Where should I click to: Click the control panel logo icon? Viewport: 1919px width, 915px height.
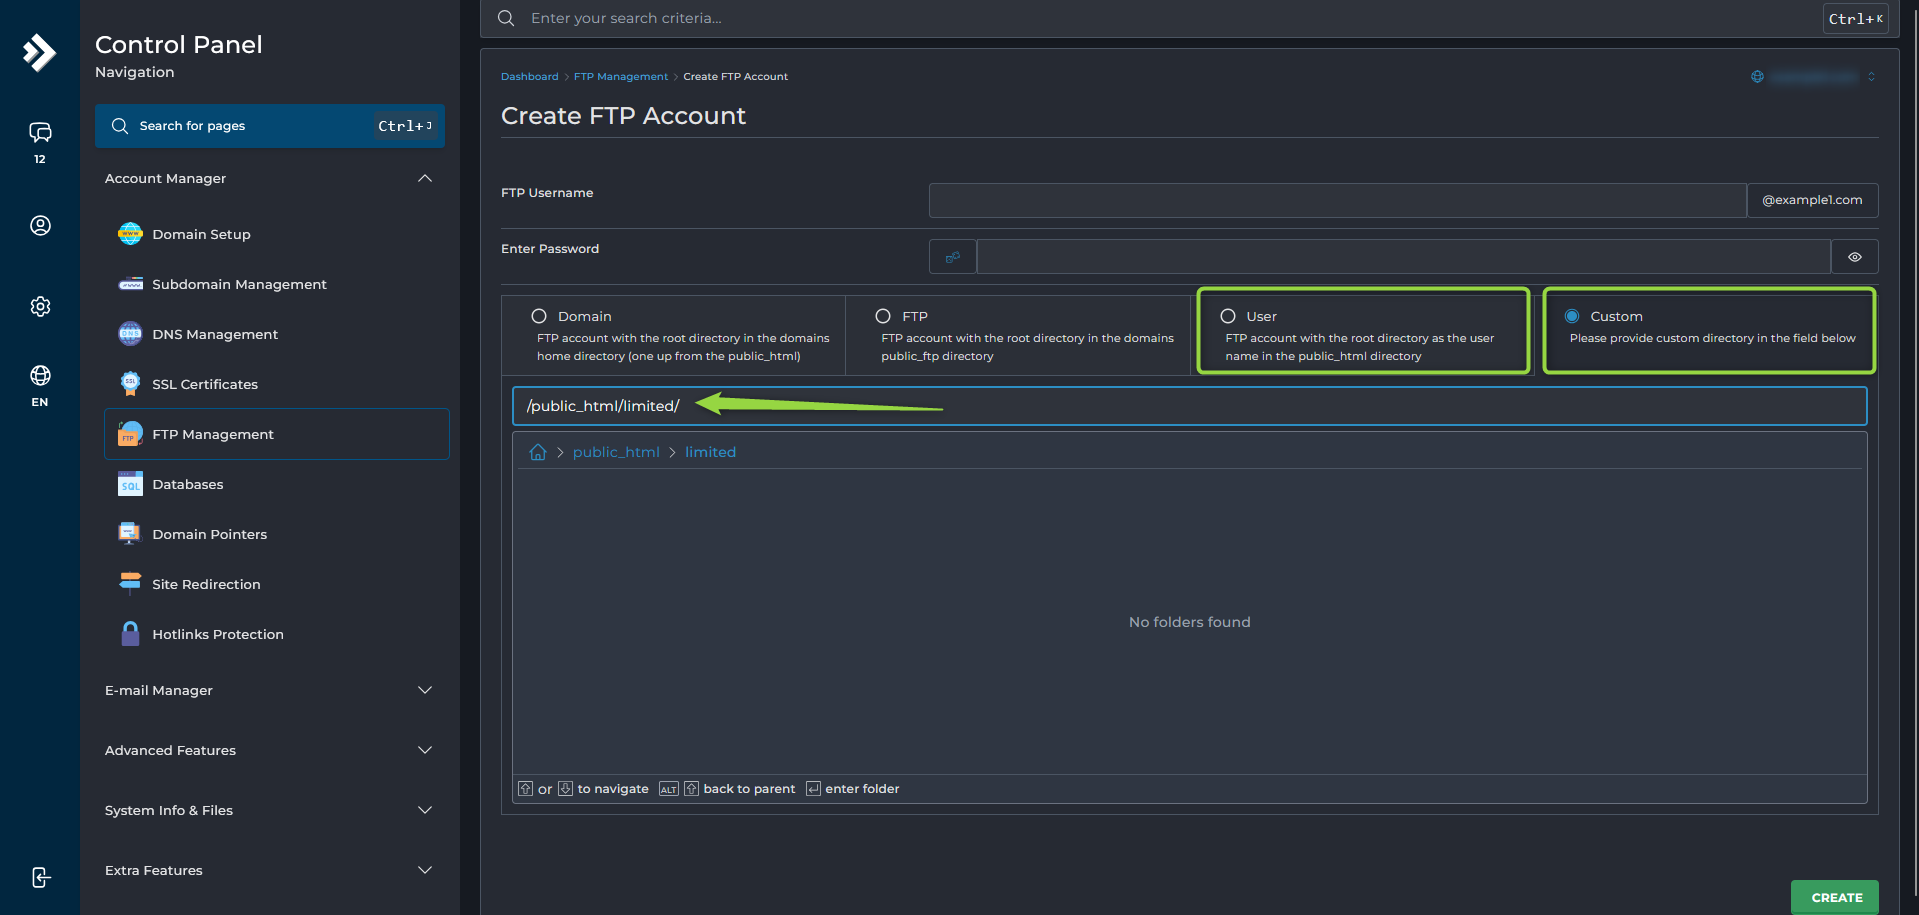click(x=39, y=52)
